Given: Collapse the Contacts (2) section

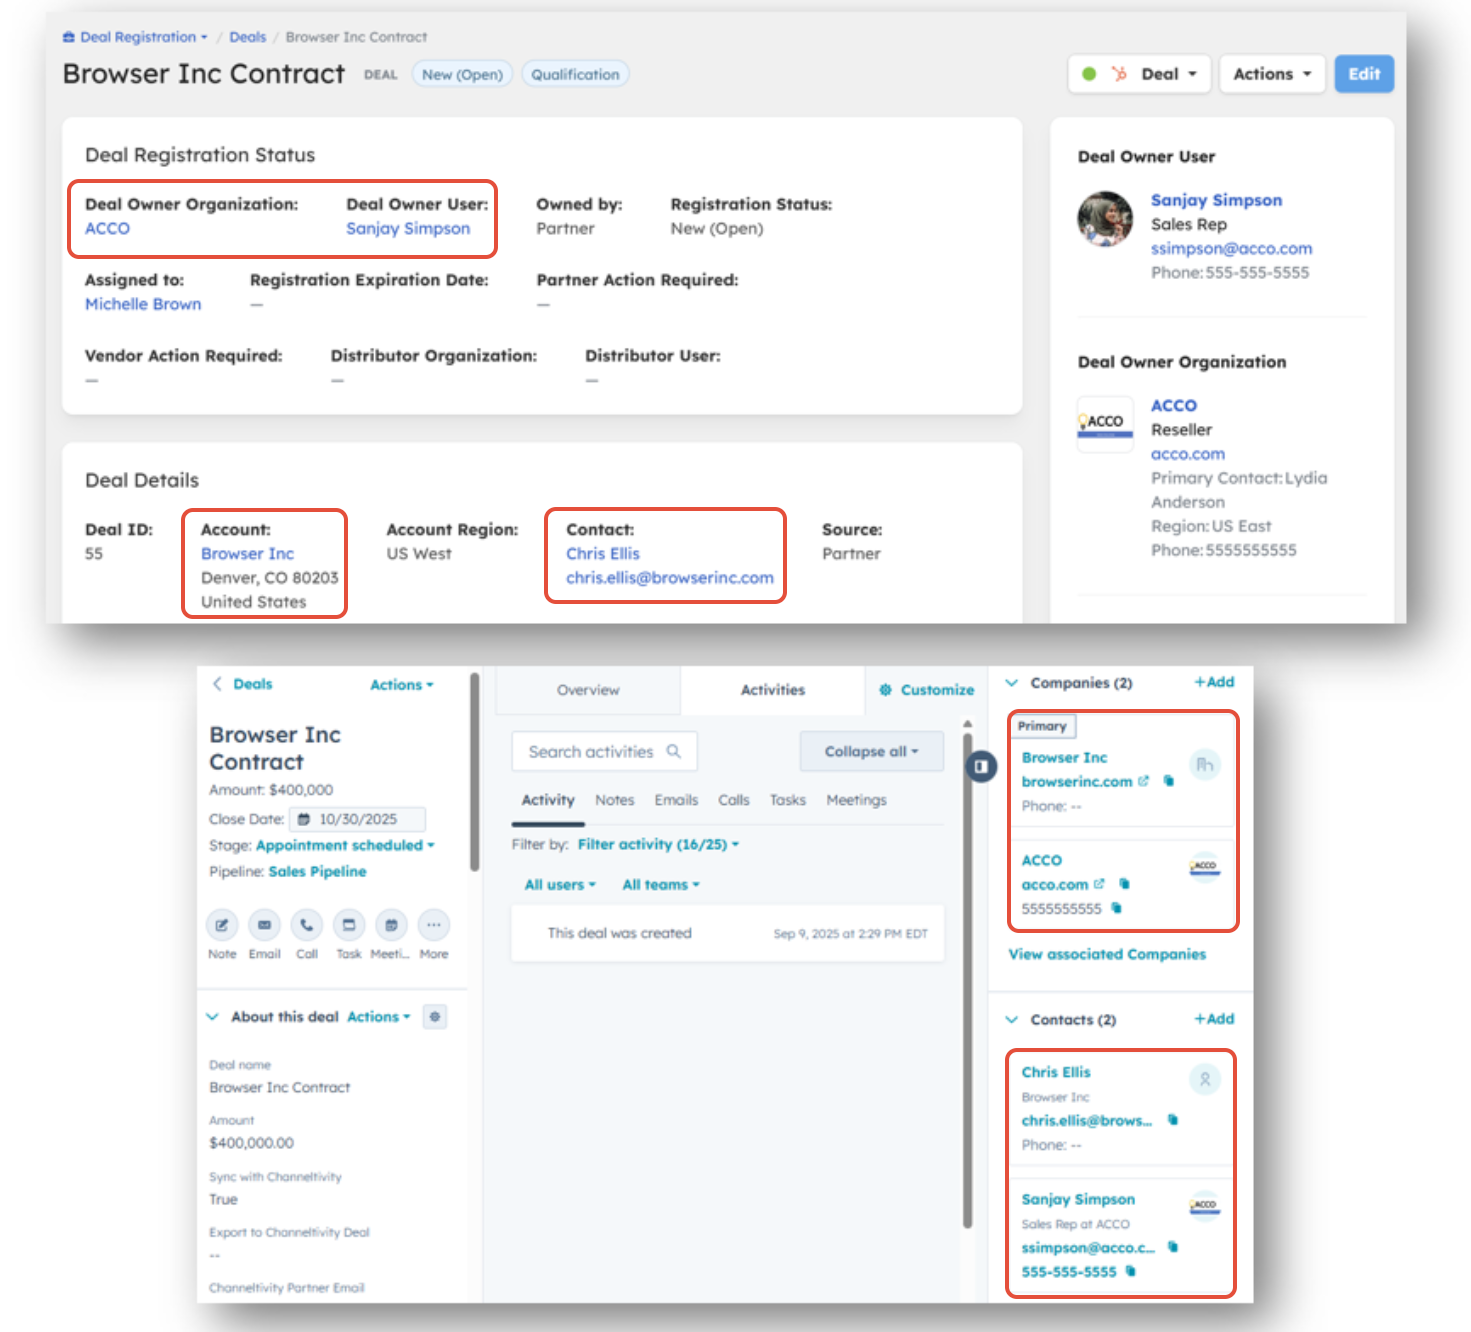Looking at the screenshot, I should point(1012,1020).
